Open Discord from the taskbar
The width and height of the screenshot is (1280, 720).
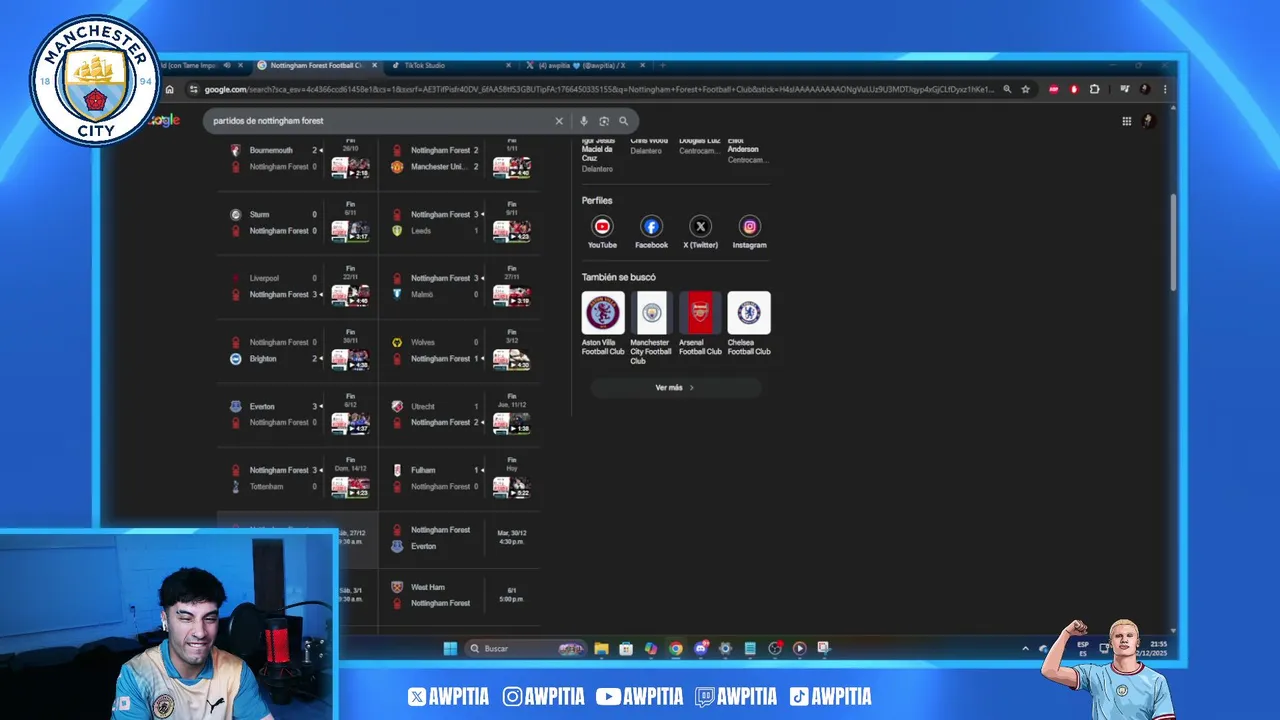coord(701,648)
